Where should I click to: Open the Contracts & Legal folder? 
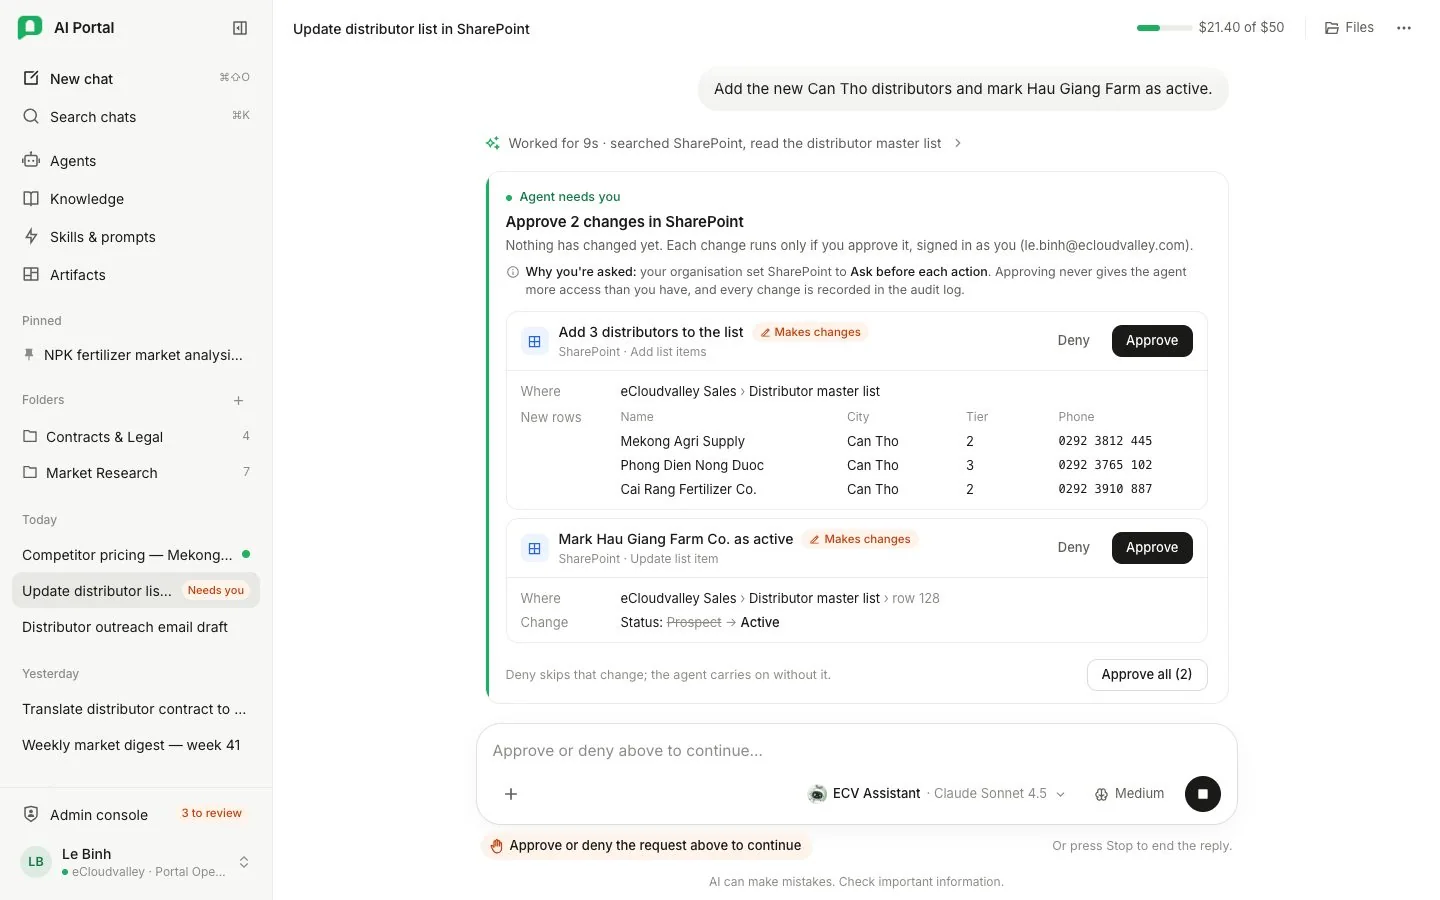tap(136, 436)
